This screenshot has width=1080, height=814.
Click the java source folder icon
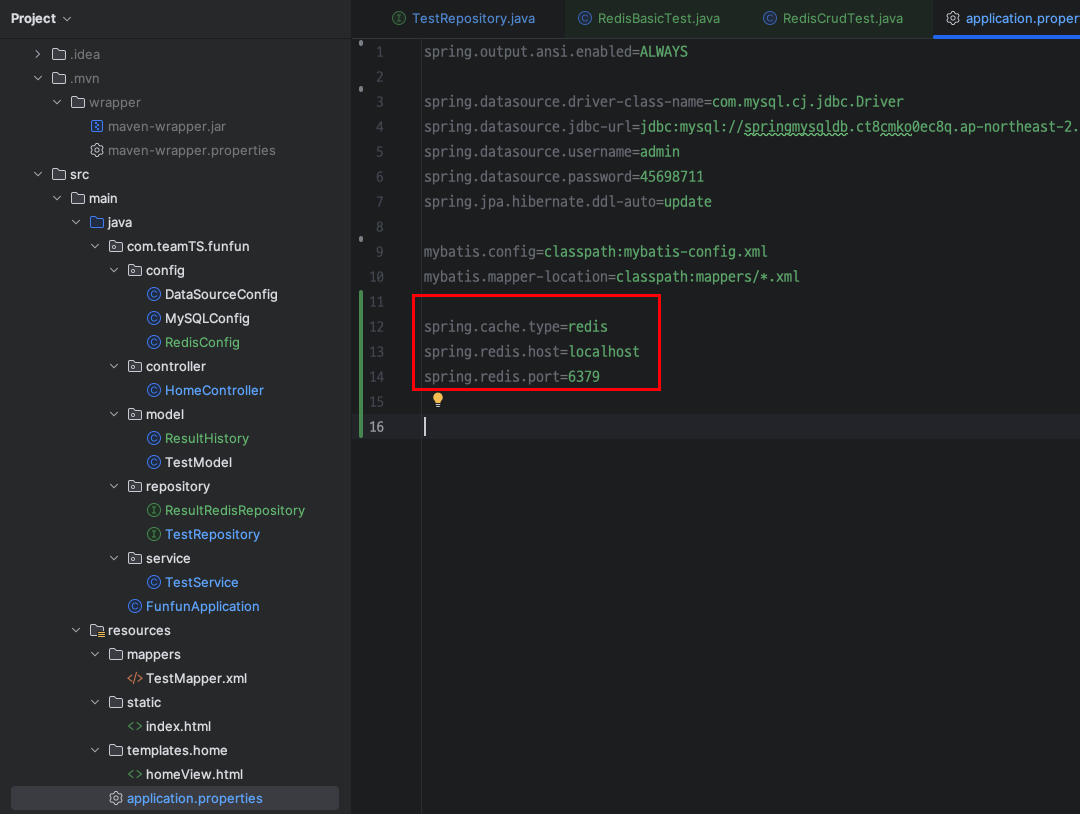click(97, 222)
